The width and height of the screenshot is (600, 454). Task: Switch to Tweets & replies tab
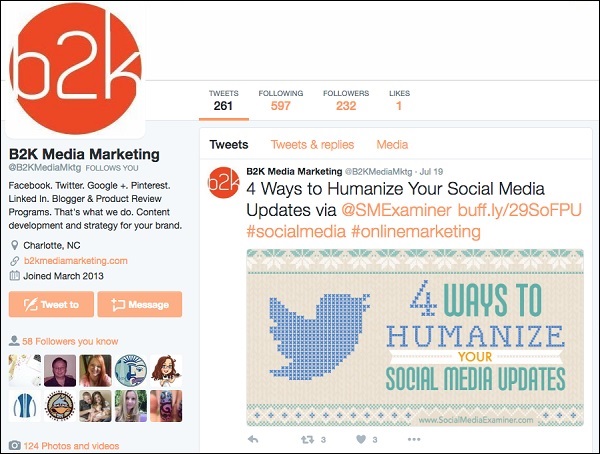click(x=312, y=145)
